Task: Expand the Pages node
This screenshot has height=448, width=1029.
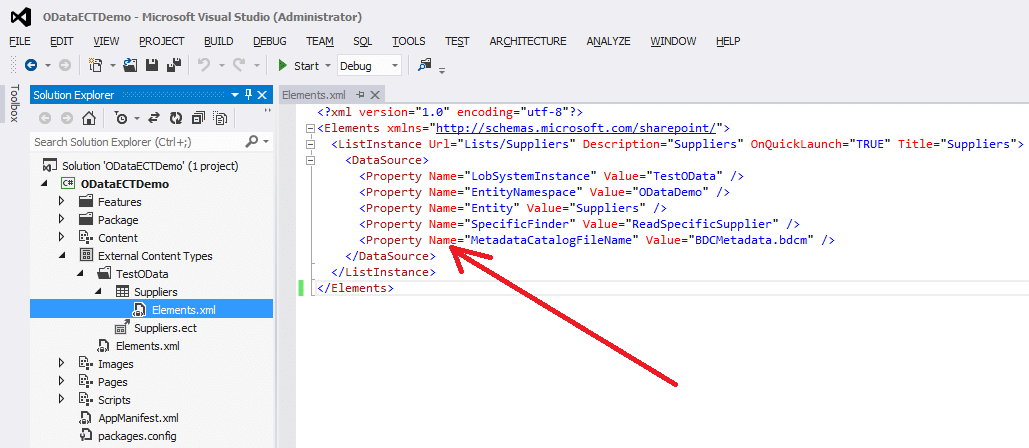Action: 62,381
